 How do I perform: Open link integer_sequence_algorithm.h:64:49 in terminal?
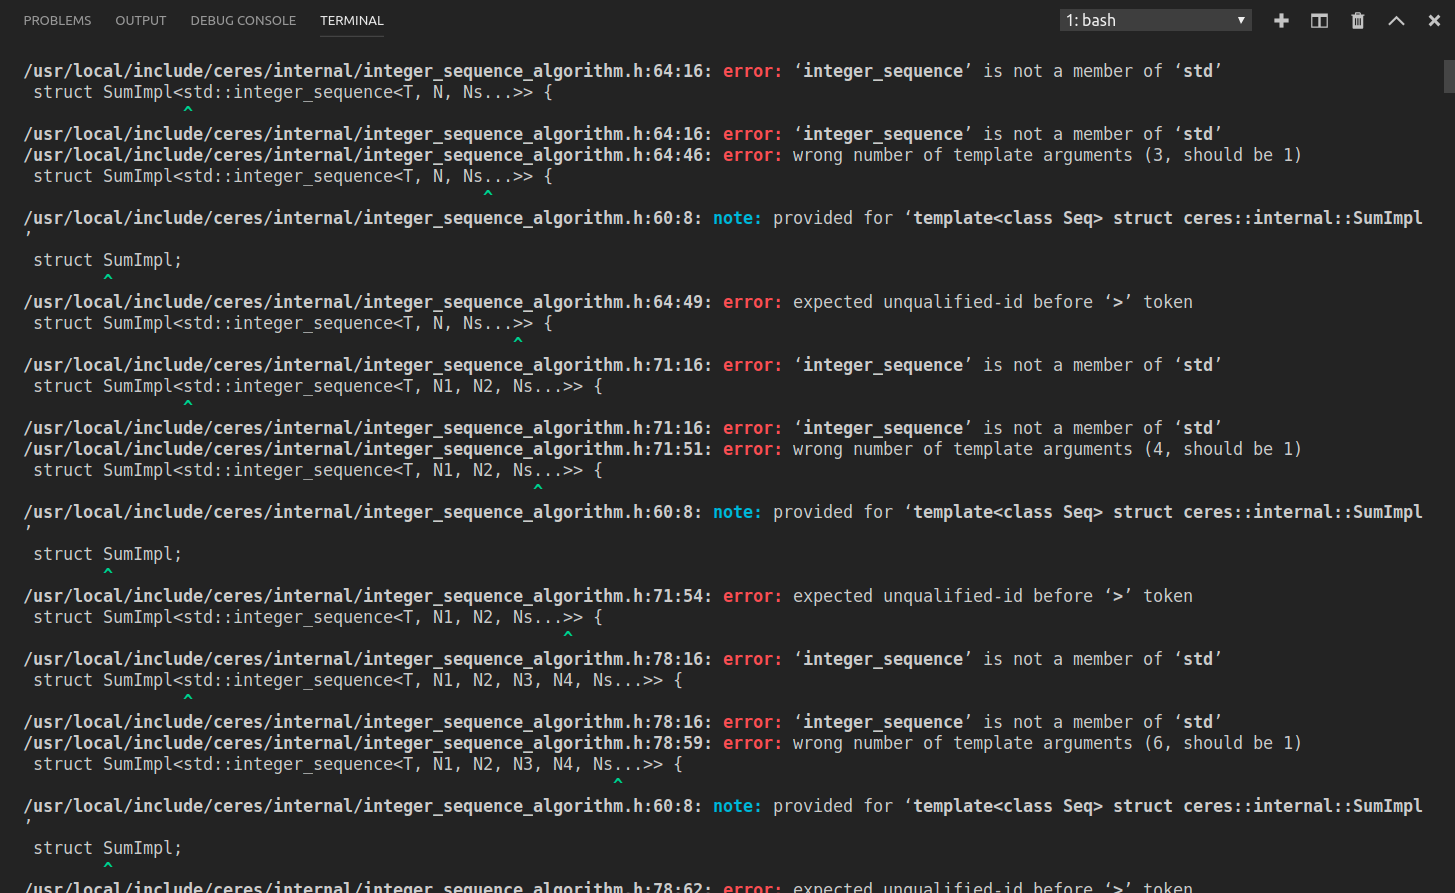coord(368,302)
